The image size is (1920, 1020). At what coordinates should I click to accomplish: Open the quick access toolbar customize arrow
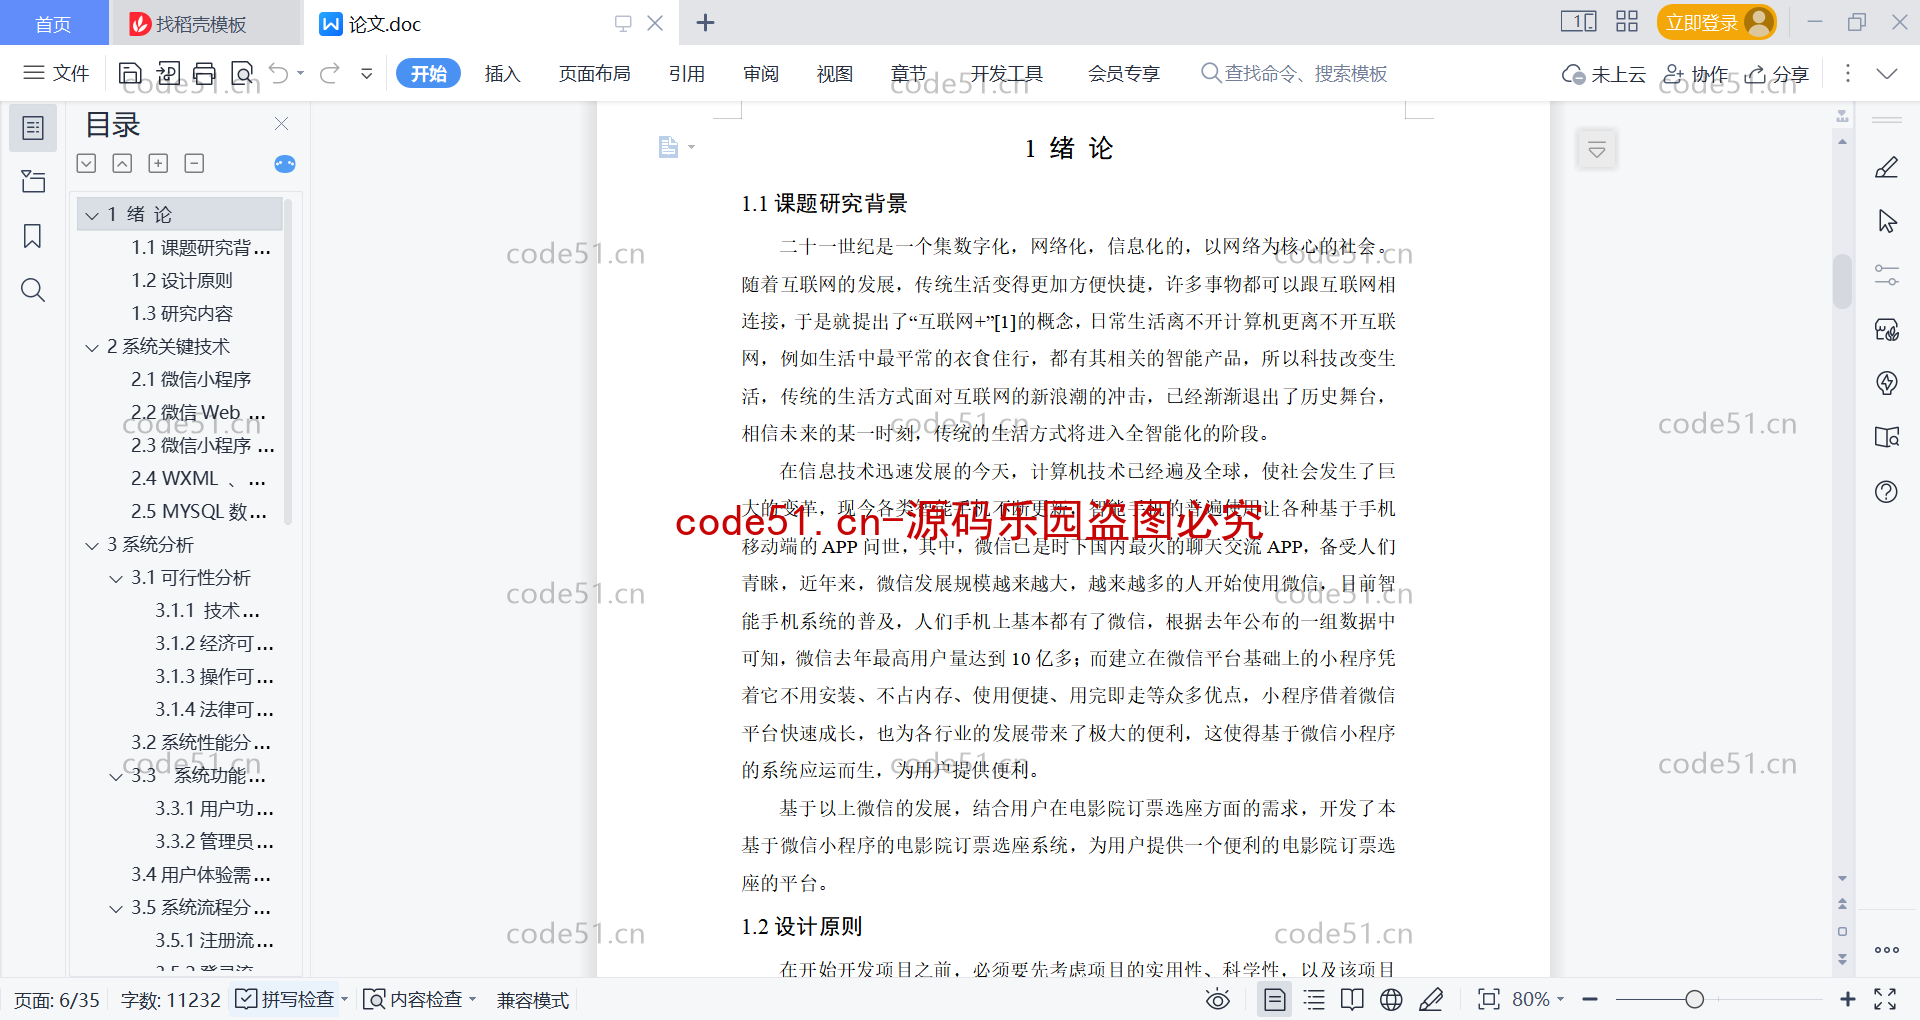coord(367,73)
